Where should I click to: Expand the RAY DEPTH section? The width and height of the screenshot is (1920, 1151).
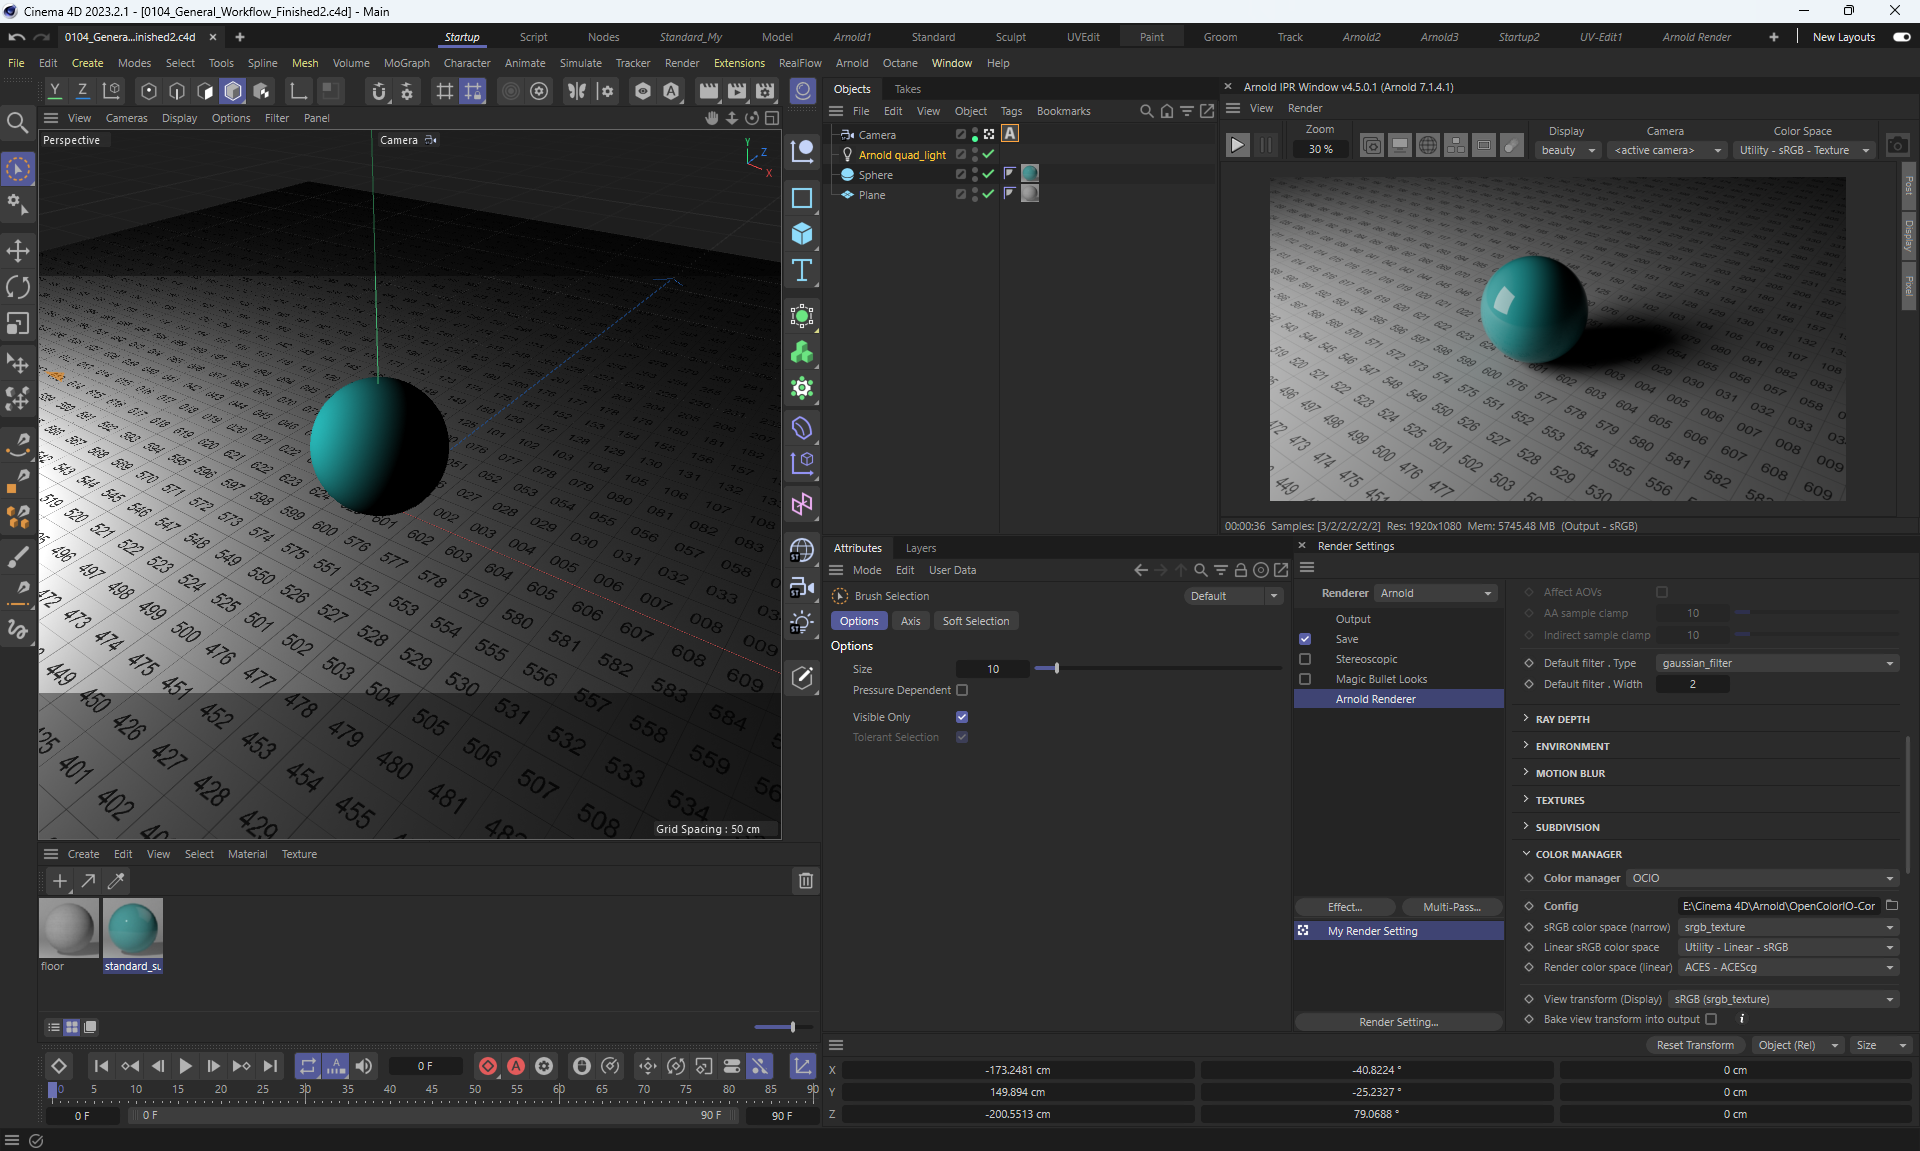[x=1562, y=719]
